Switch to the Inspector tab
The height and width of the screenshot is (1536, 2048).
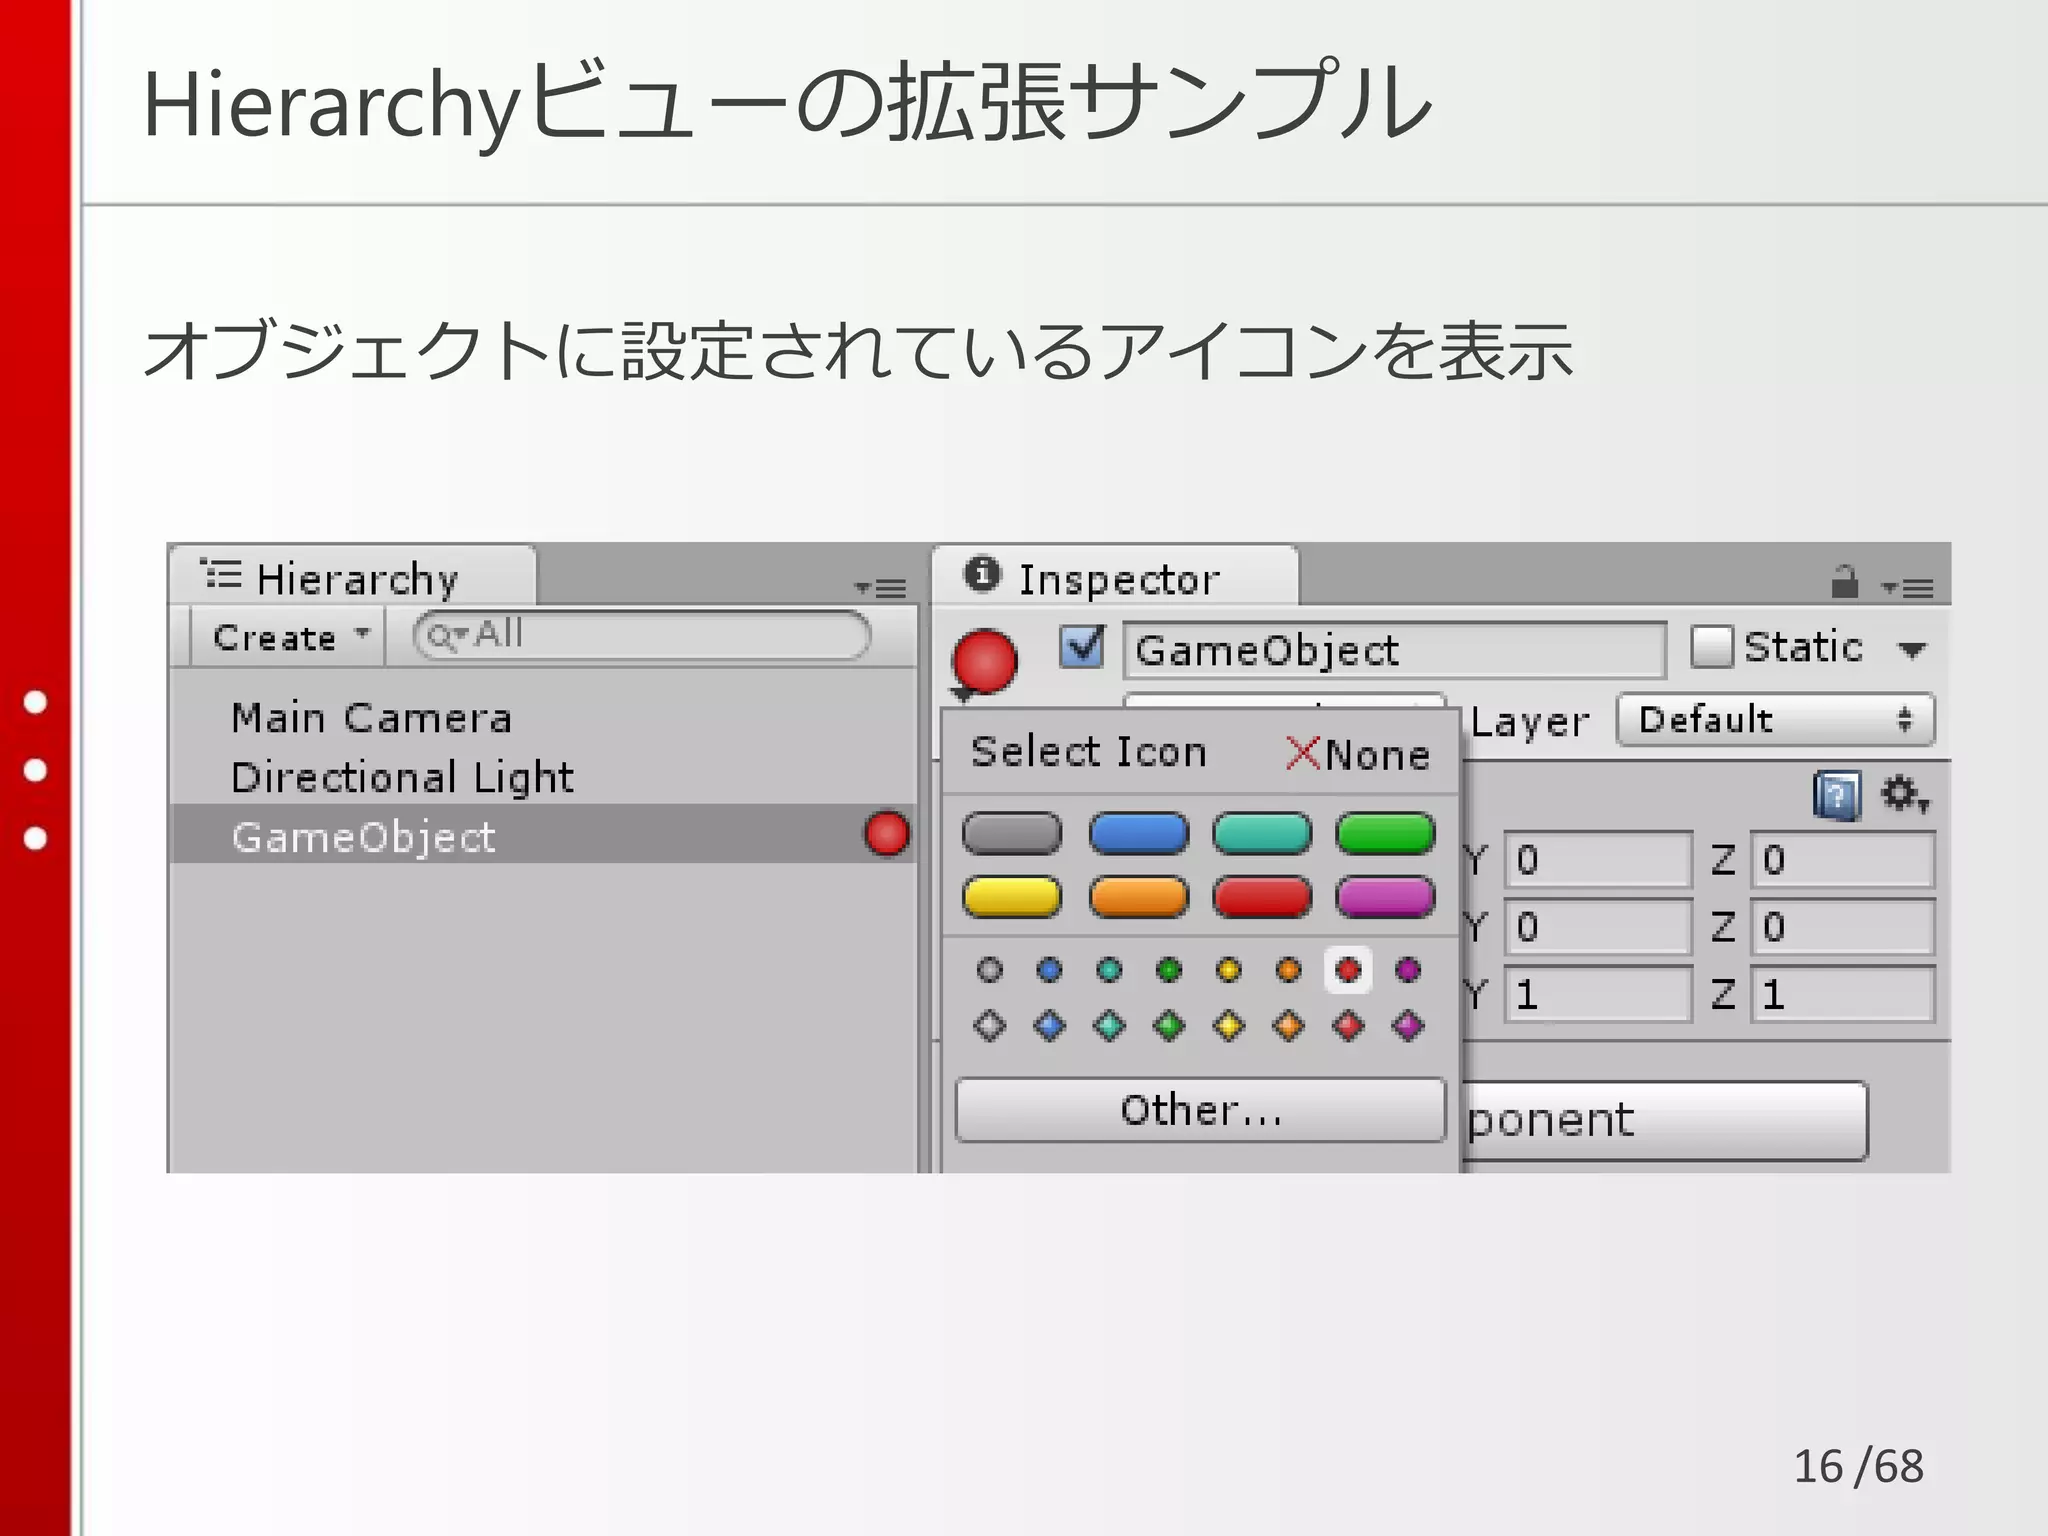click(x=1115, y=577)
